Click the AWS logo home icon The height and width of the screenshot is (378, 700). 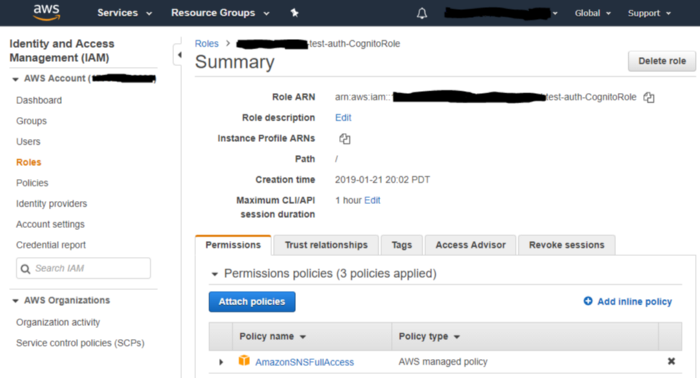[x=46, y=12]
